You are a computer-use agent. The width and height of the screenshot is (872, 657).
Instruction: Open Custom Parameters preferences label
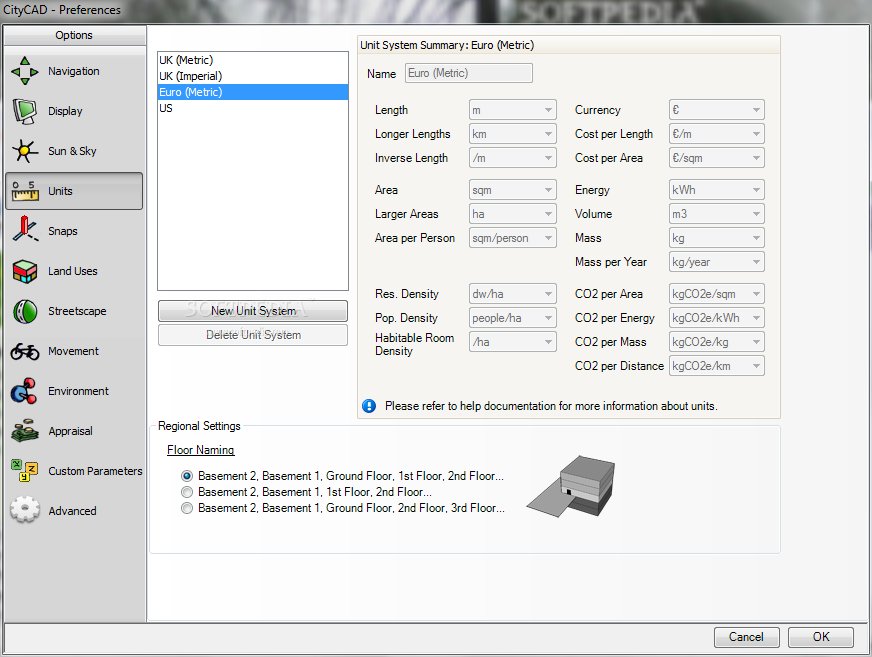(95, 471)
